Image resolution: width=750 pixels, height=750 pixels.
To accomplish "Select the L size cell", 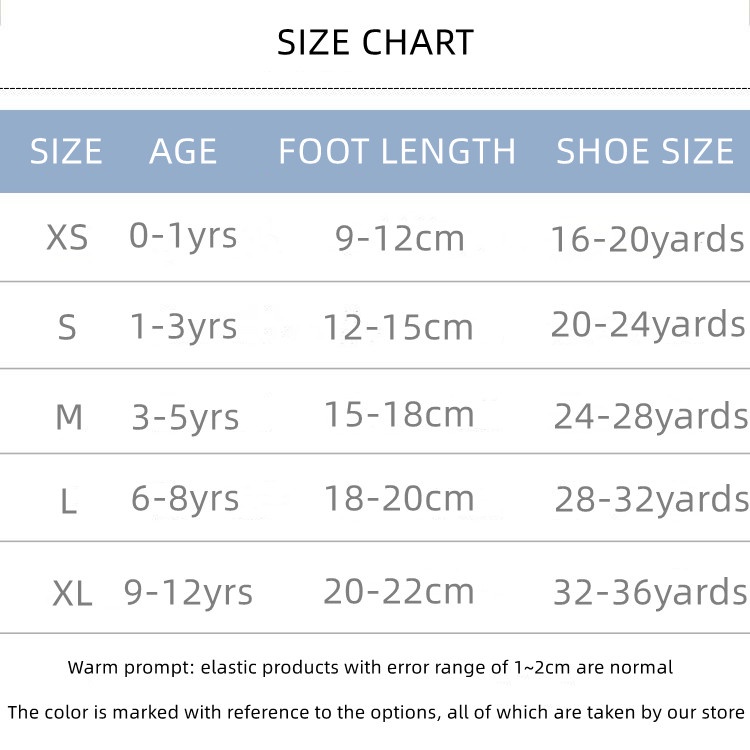I will coord(68,500).
